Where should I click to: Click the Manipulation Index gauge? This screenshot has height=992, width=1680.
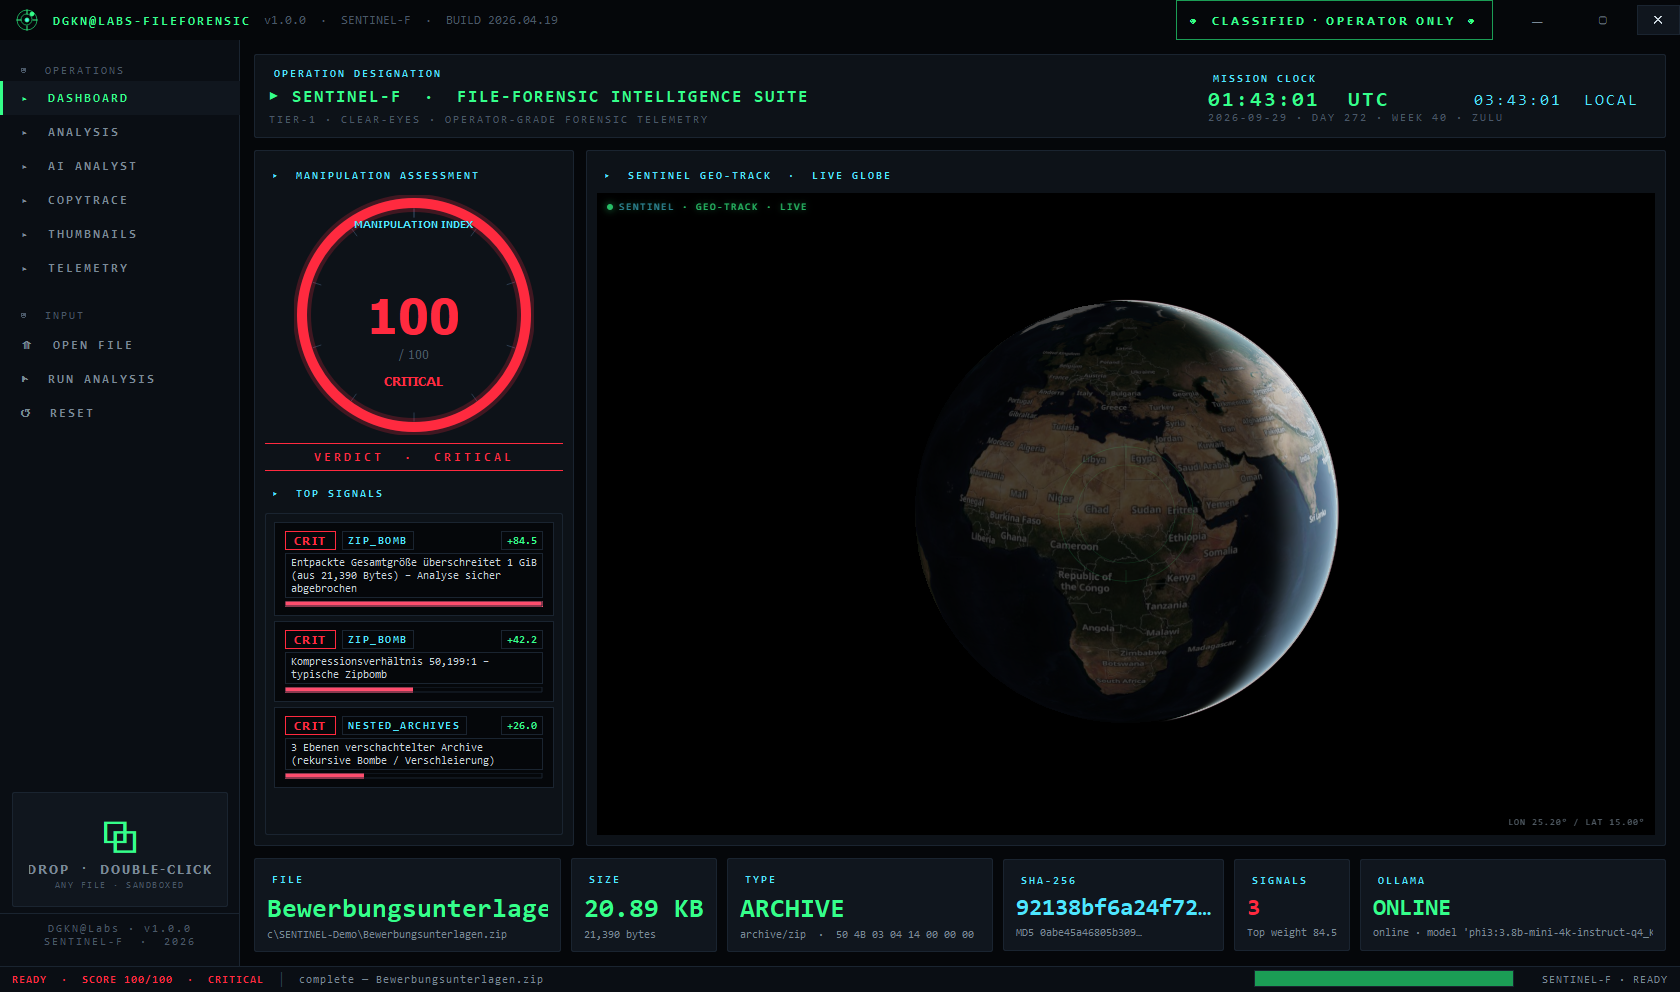[414, 315]
